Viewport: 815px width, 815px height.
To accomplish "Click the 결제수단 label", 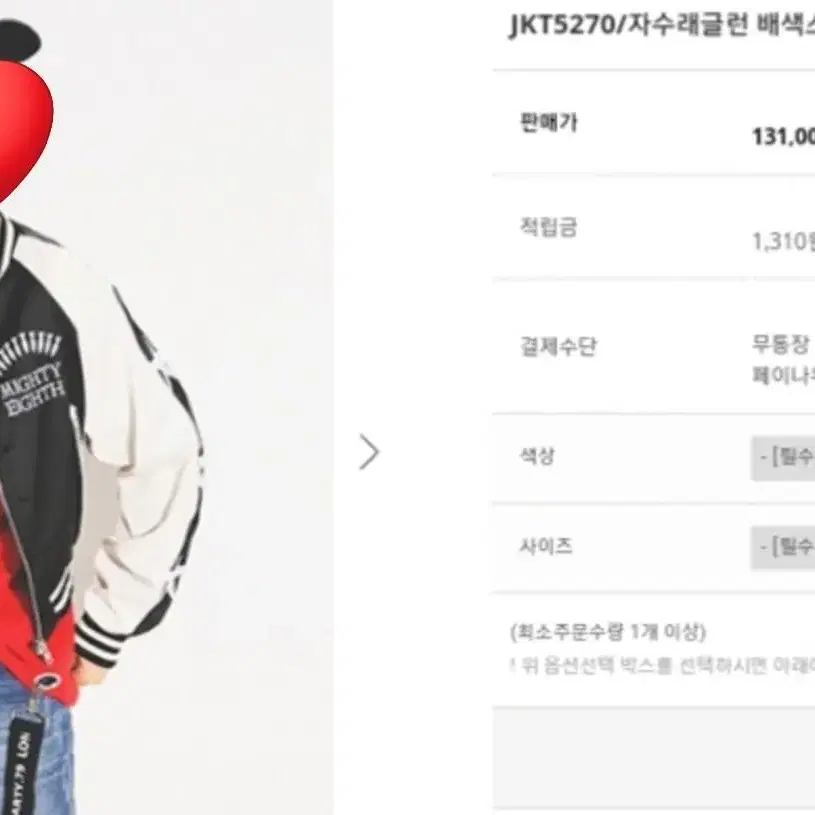I will pos(558,347).
